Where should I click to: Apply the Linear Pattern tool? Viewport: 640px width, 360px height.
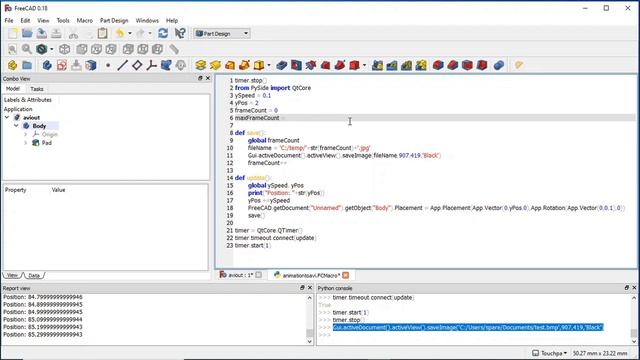point(392,65)
